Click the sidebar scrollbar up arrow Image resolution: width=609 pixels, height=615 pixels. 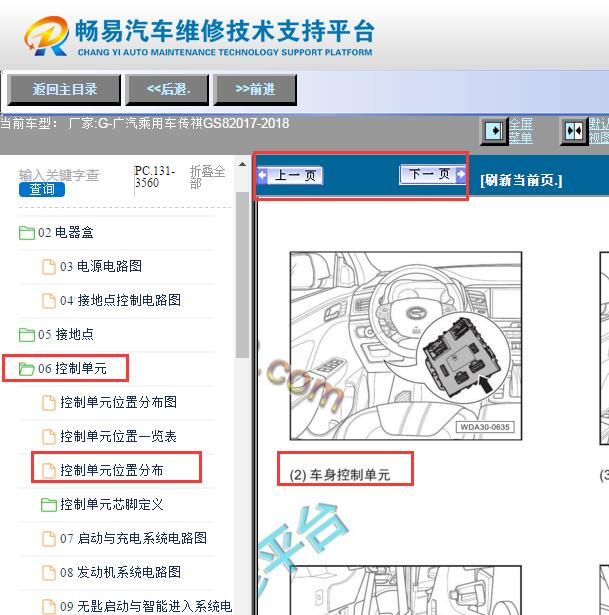tap(242, 164)
